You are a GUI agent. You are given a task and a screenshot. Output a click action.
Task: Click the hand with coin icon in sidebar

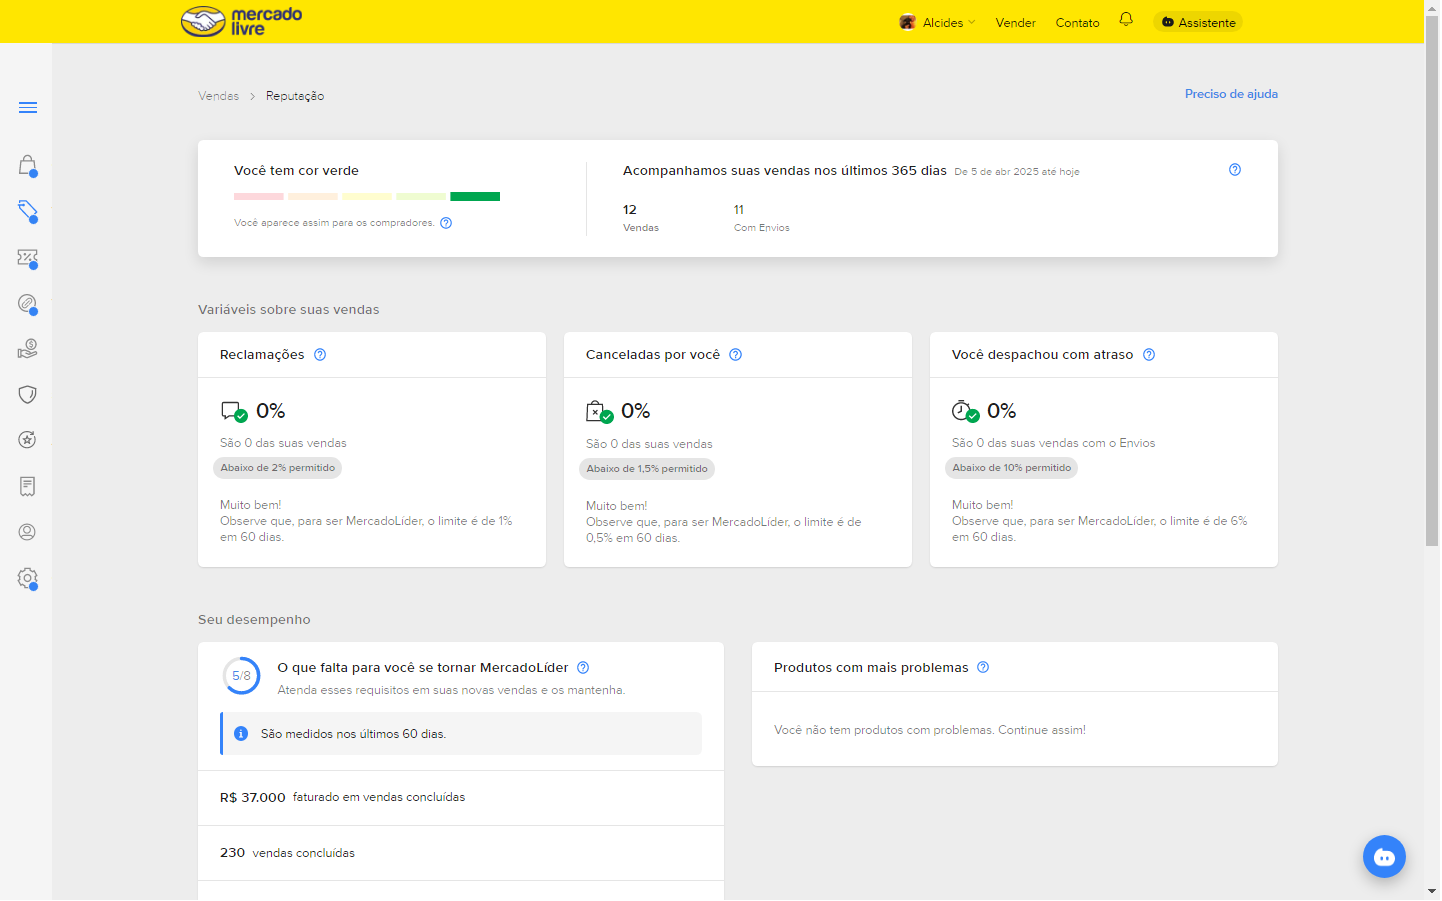pyautogui.click(x=28, y=349)
